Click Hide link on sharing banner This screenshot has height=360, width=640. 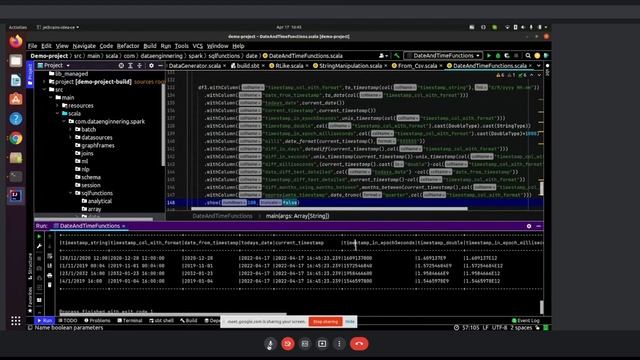click(350, 322)
